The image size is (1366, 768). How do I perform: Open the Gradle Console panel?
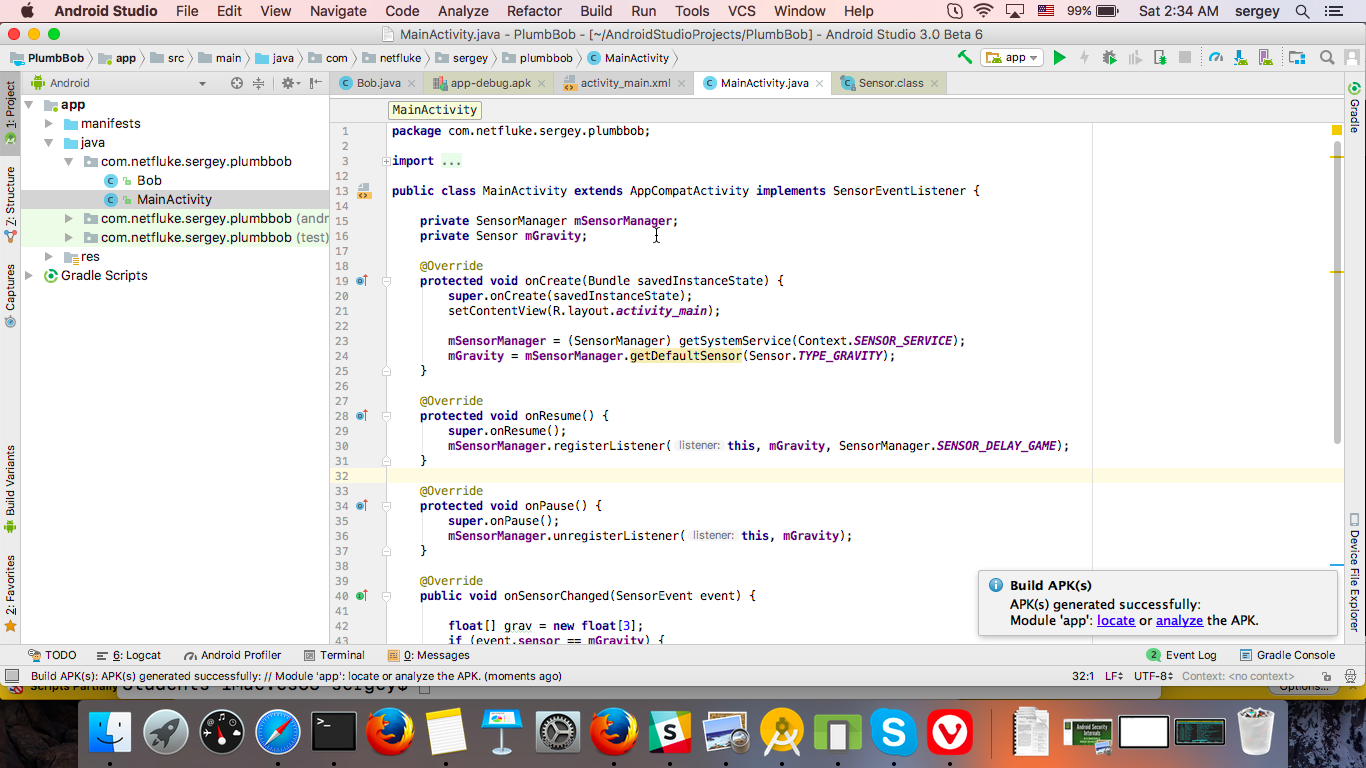[x=1287, y=655]
